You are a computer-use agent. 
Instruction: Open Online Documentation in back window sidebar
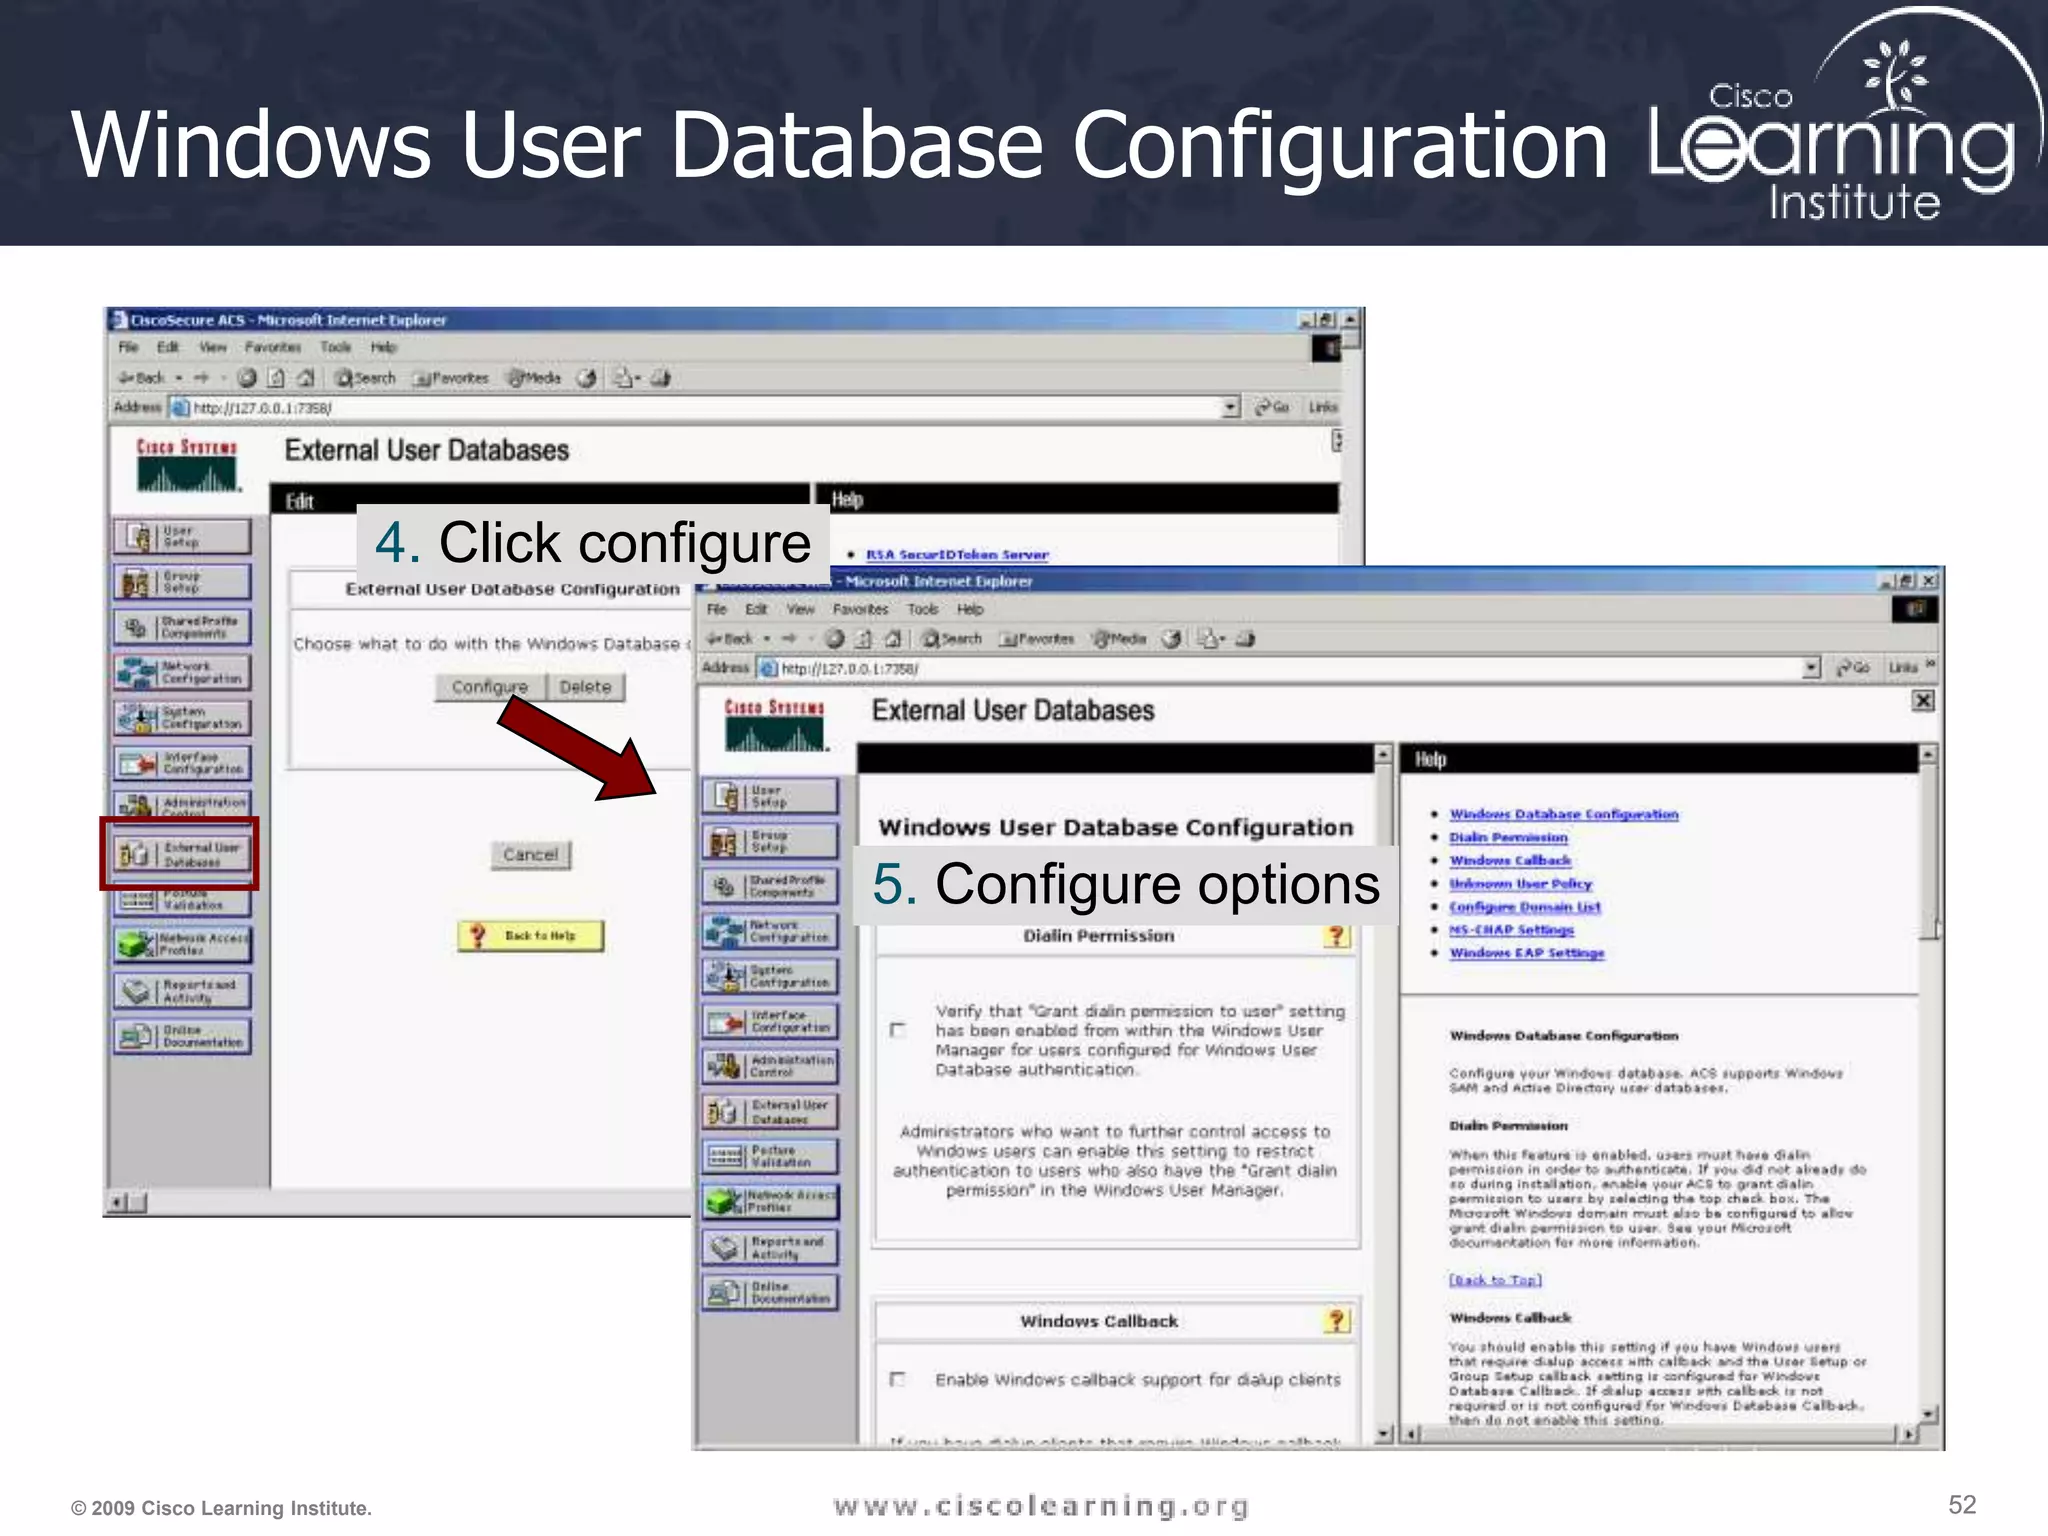coord(182,1035)
